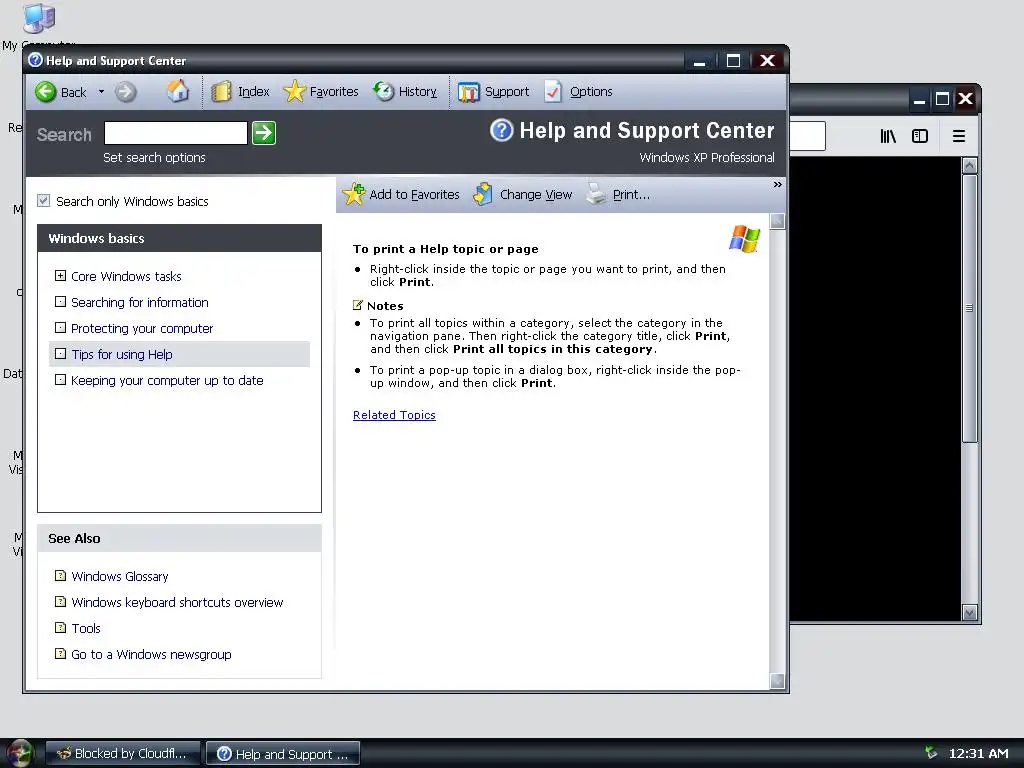Open Windows Glossary link
Screen dimensions: 1024x768
(x=120, y=577)
